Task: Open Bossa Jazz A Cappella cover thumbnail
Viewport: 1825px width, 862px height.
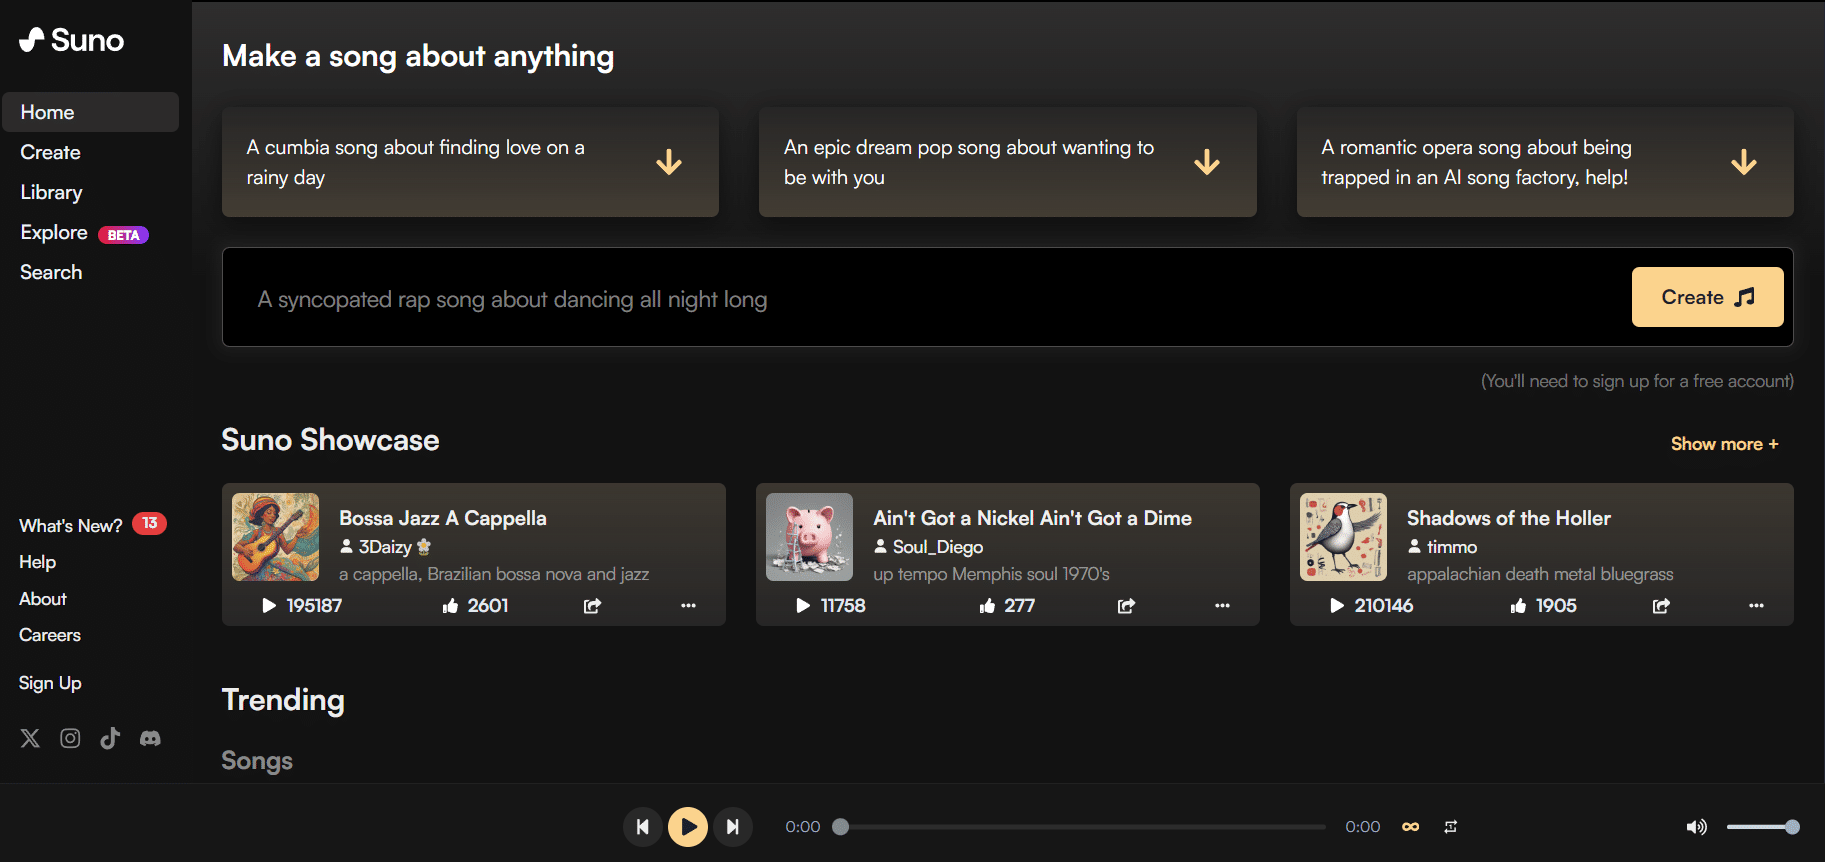Action: pos(276,537)
